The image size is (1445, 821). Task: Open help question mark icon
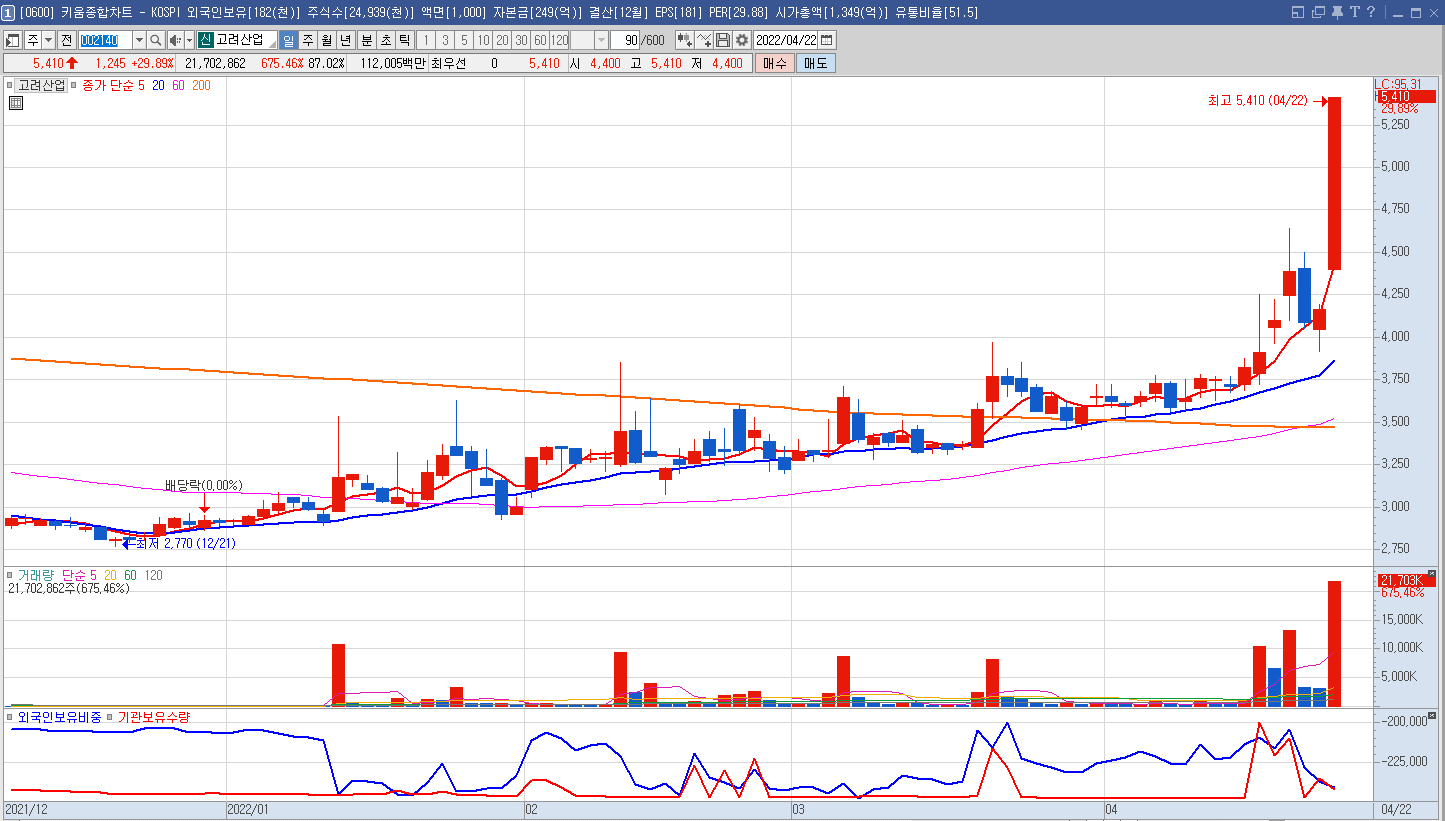click(1371, 12)
